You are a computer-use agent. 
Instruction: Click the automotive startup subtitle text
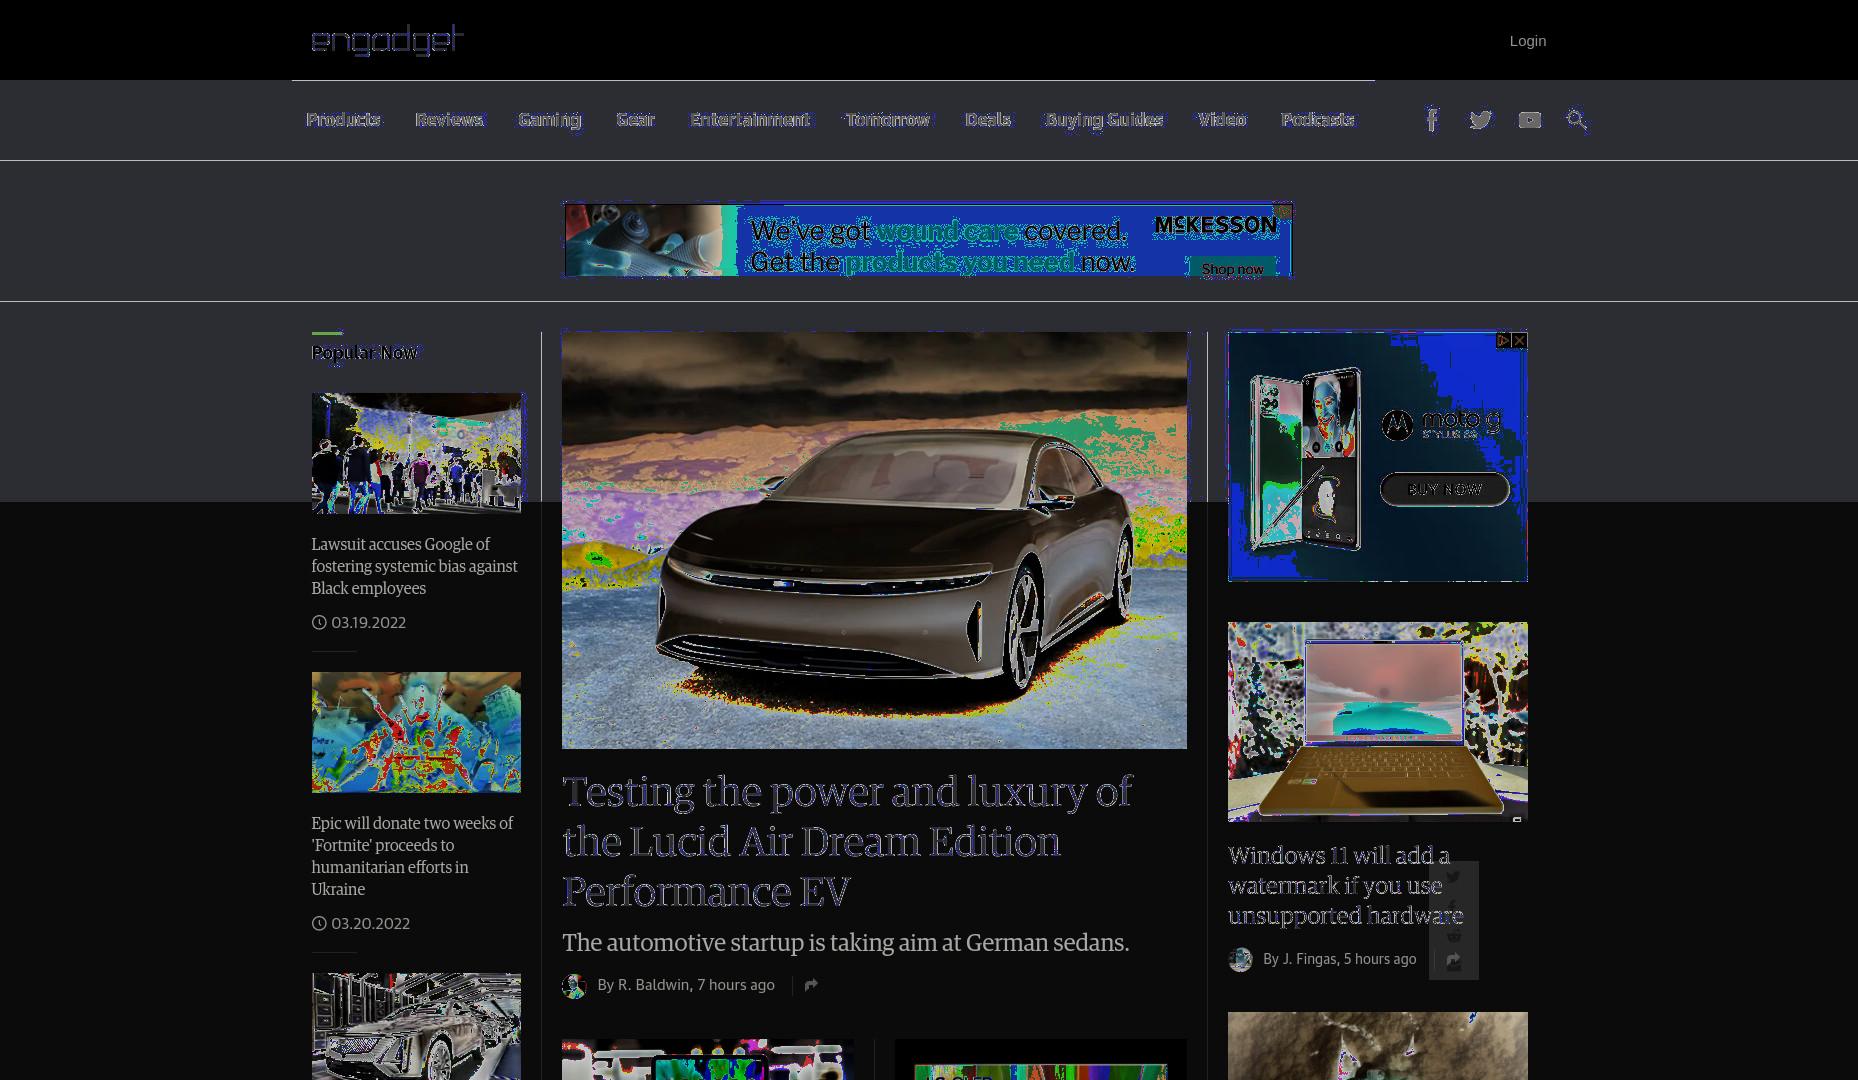(845, 943)
